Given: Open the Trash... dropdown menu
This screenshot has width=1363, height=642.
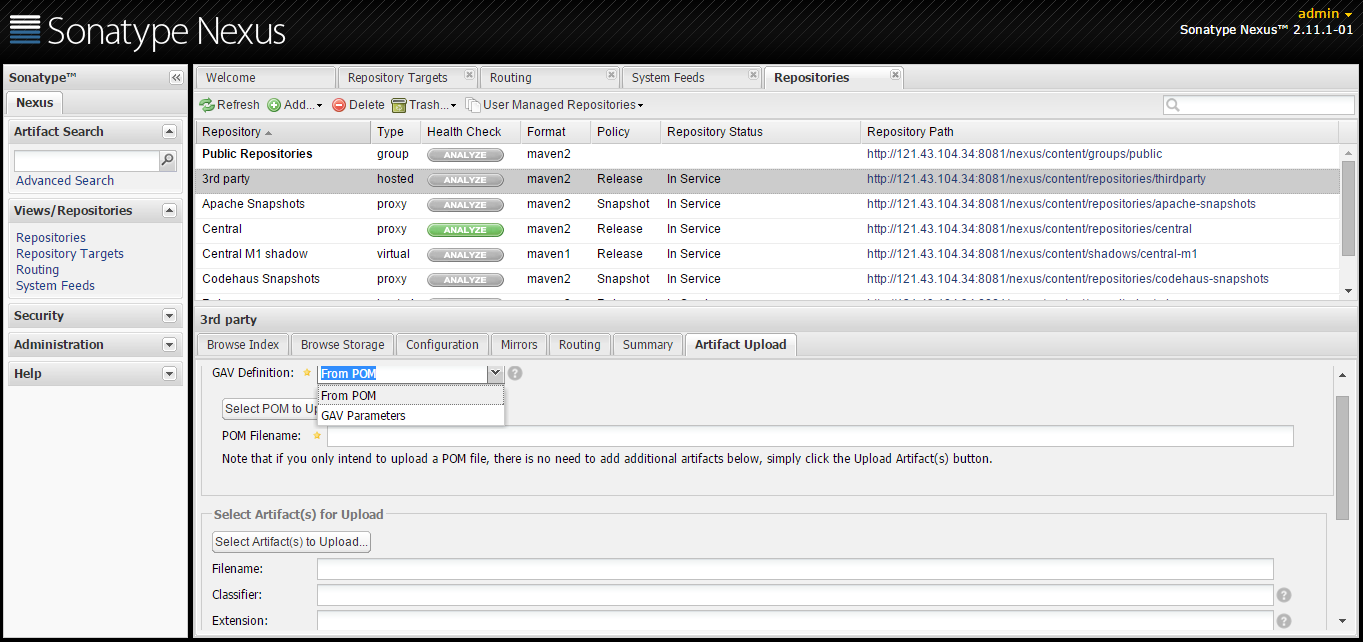Looking at the screenshot, I should (424, 105).
